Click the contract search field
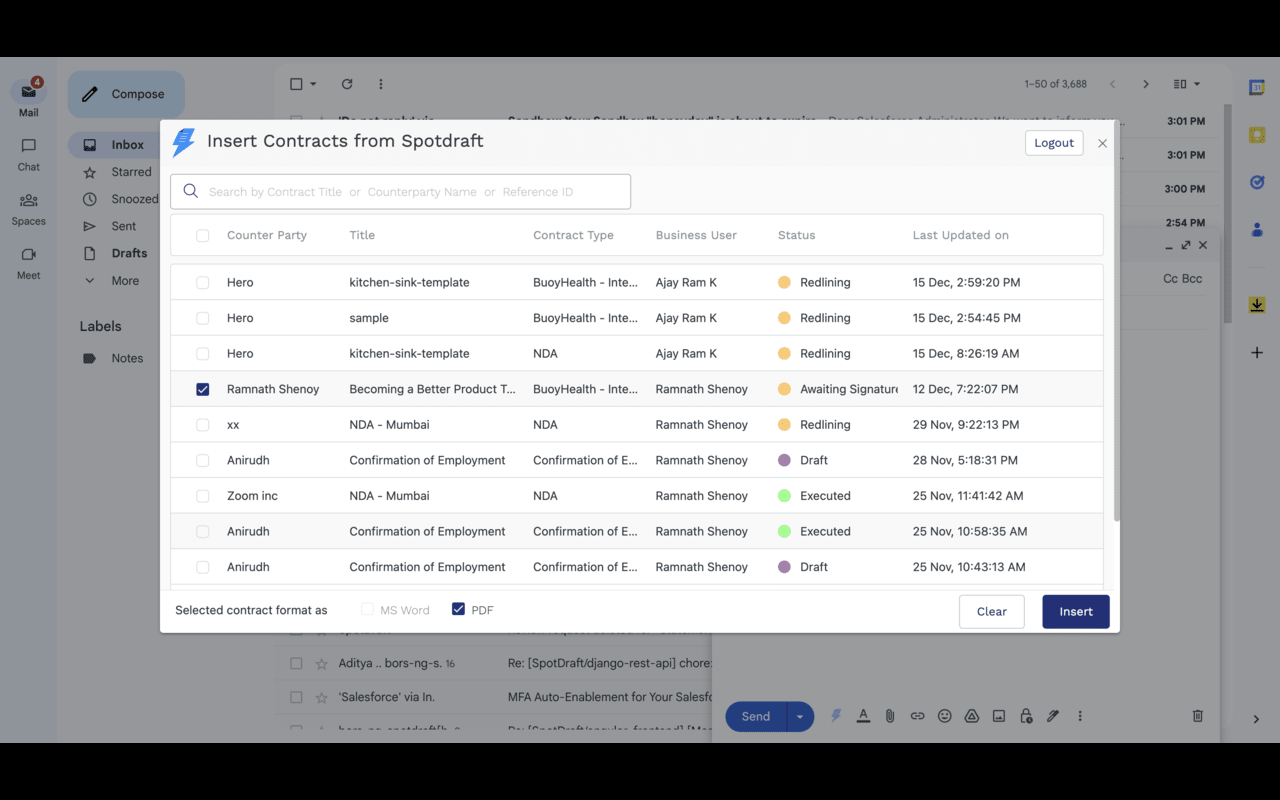 400,192
